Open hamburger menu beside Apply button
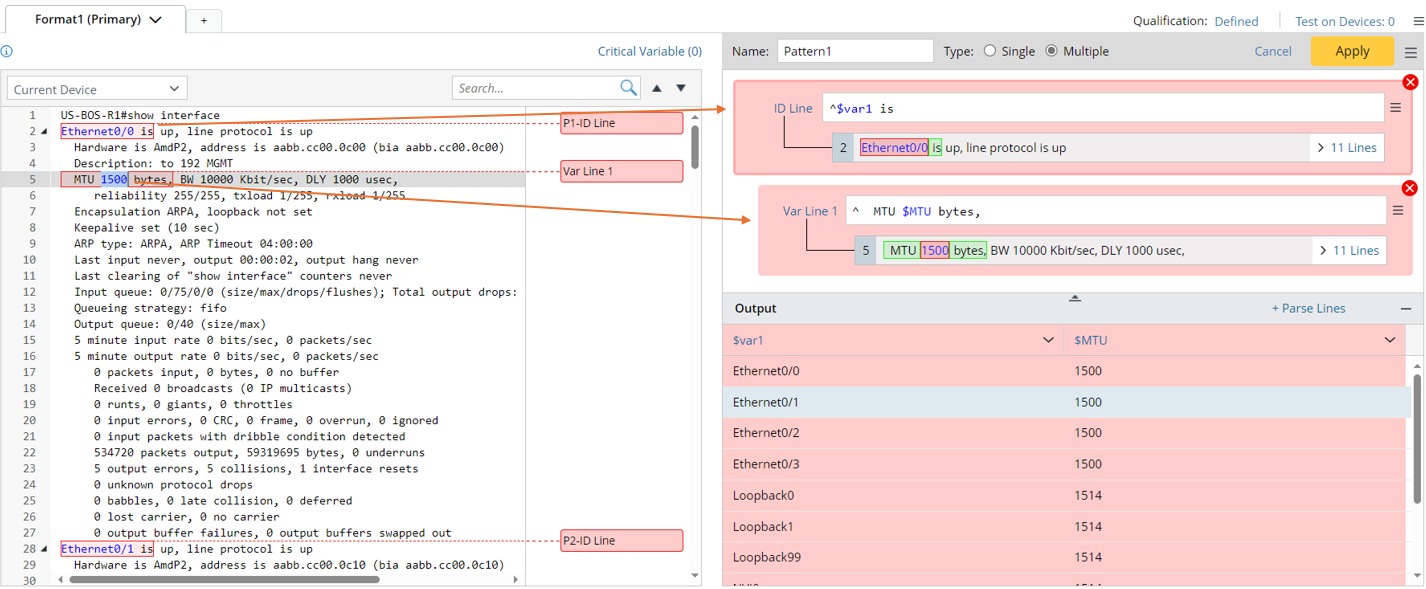 tap(1411, 52)
